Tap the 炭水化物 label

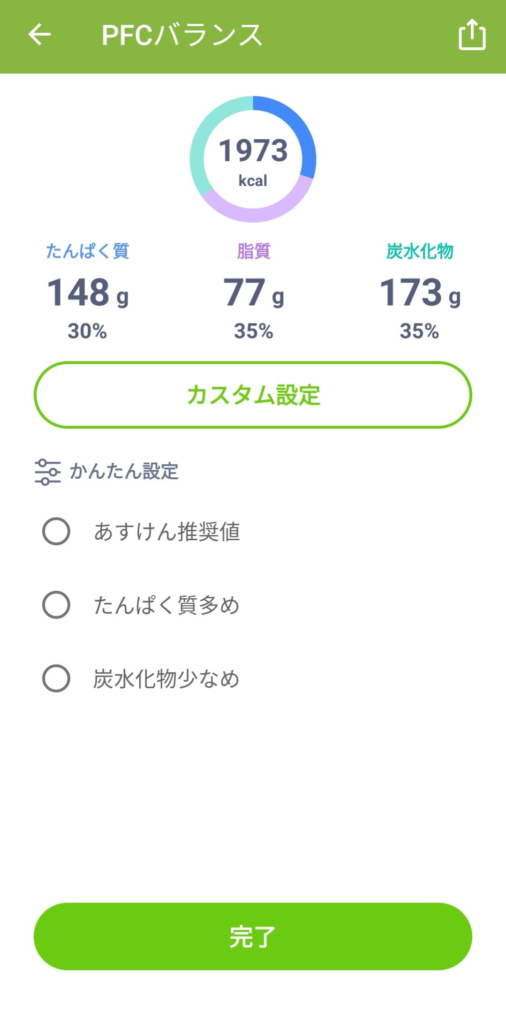point(420,251)
